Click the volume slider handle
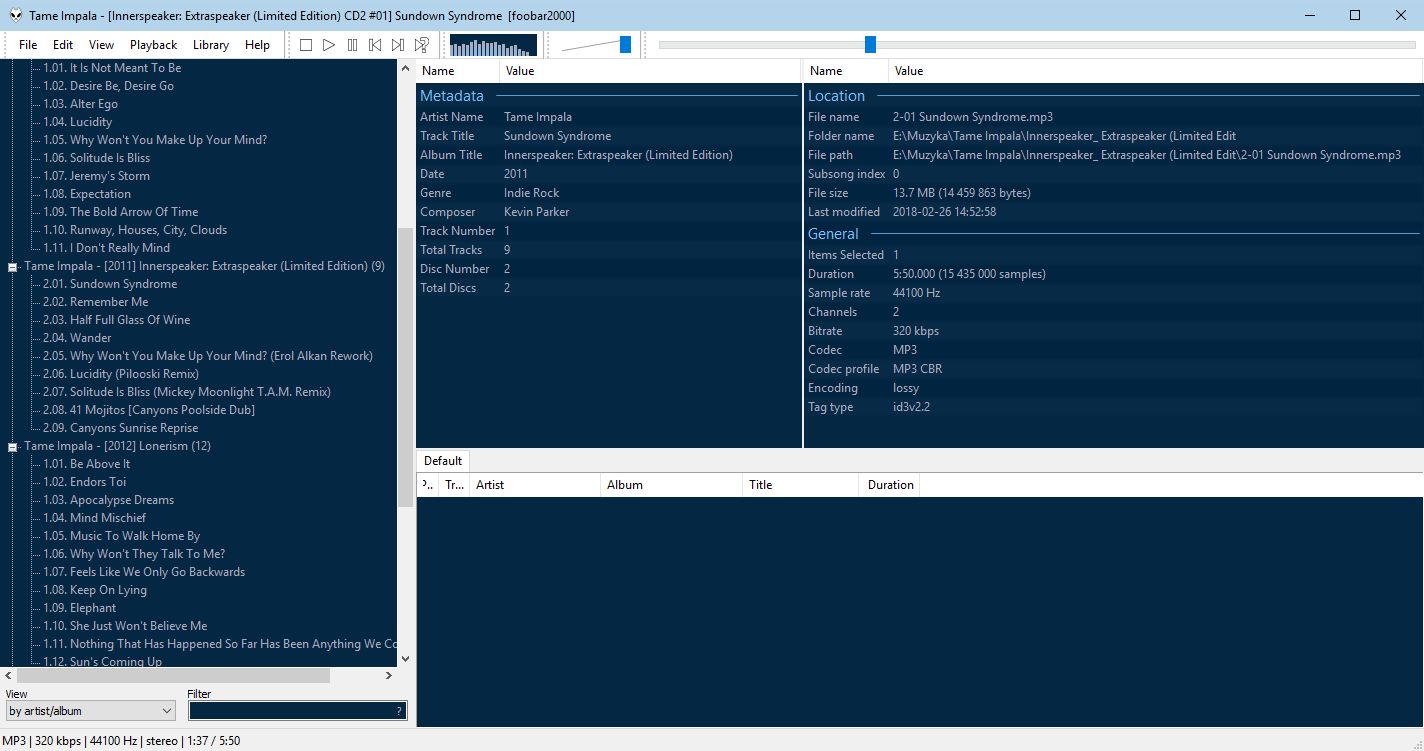Screen dimensions: 1424x751 625,44
